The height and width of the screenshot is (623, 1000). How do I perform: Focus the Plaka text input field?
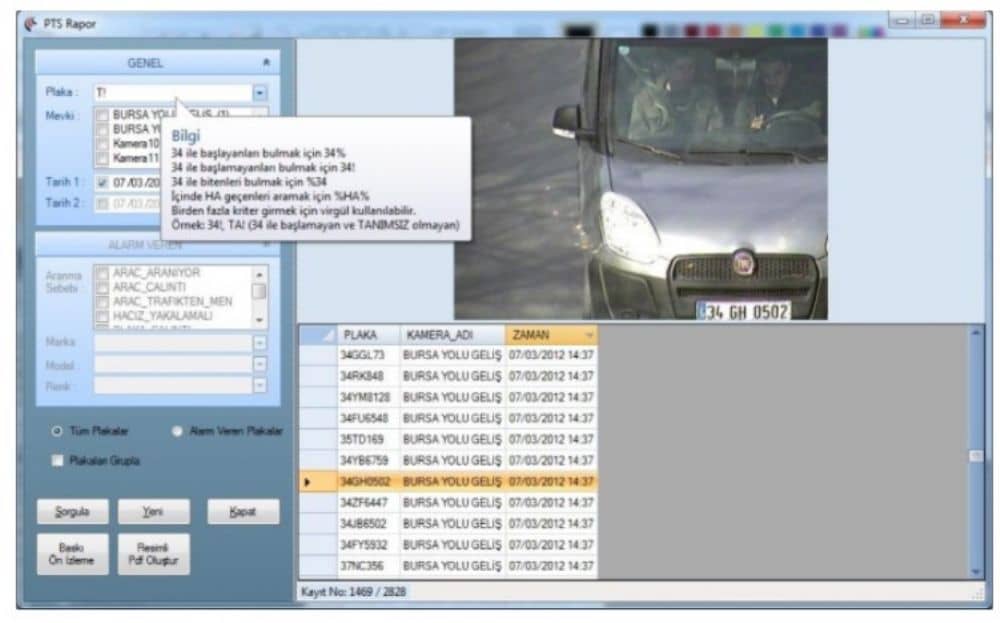click(173, 93)
